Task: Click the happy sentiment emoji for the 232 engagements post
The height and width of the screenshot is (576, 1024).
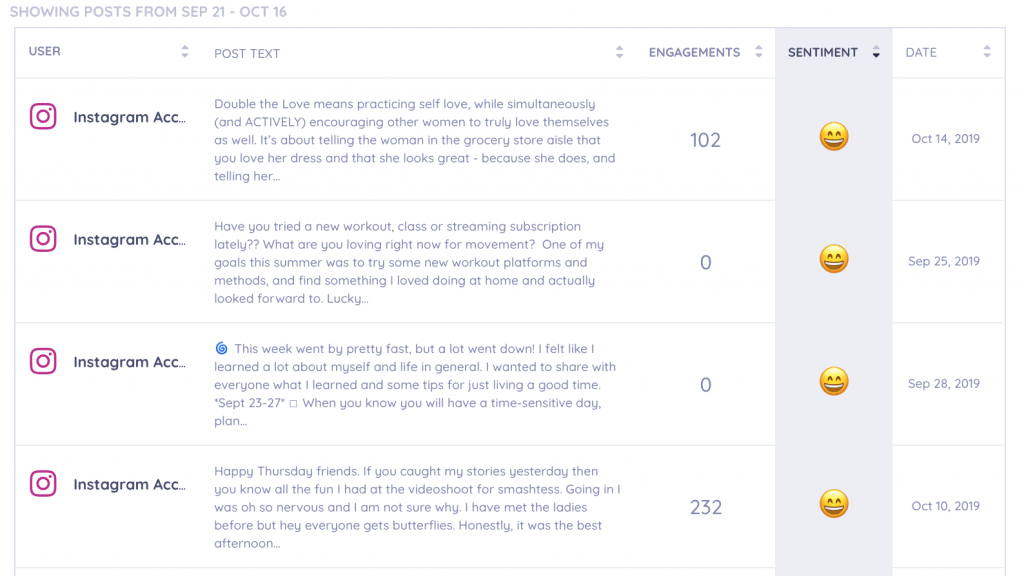Action: pos(834,504)
